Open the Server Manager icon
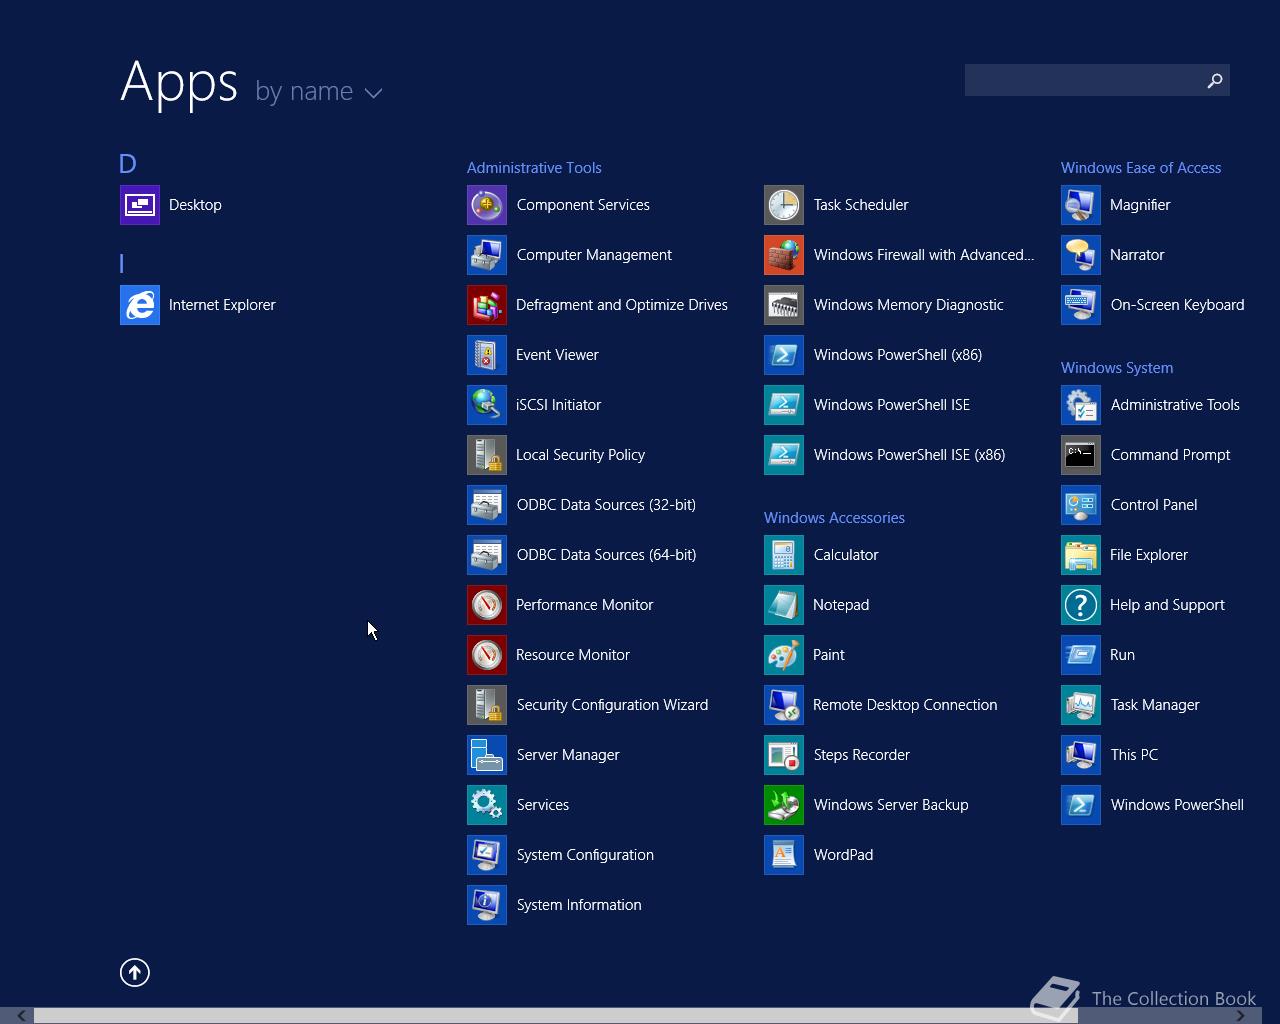 pyautogui.click(x=487, y=755)
